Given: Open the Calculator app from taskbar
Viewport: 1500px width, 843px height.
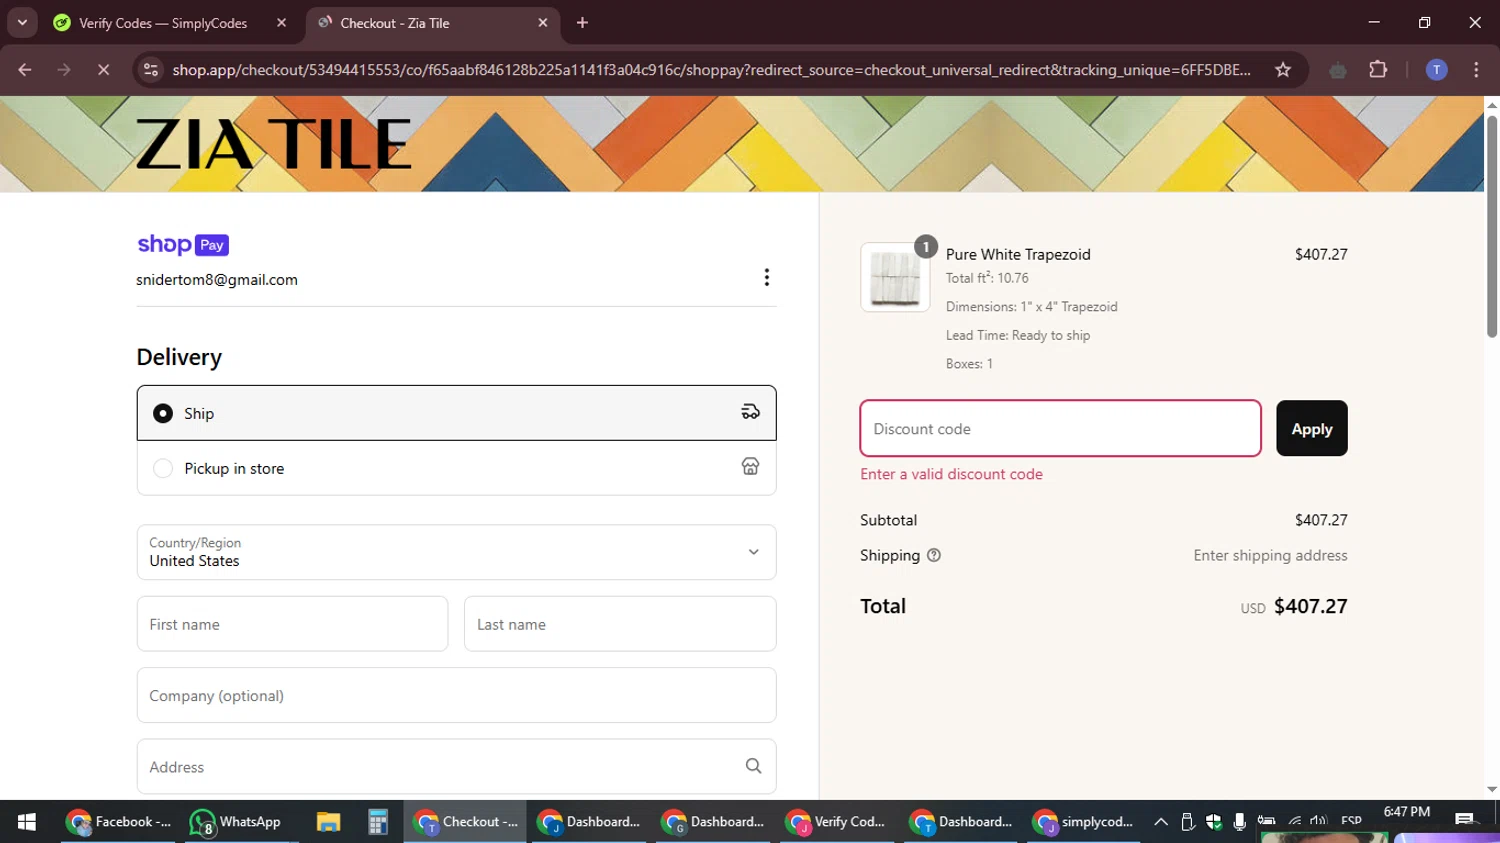Looking at the screenshot, I should point(377,822).
